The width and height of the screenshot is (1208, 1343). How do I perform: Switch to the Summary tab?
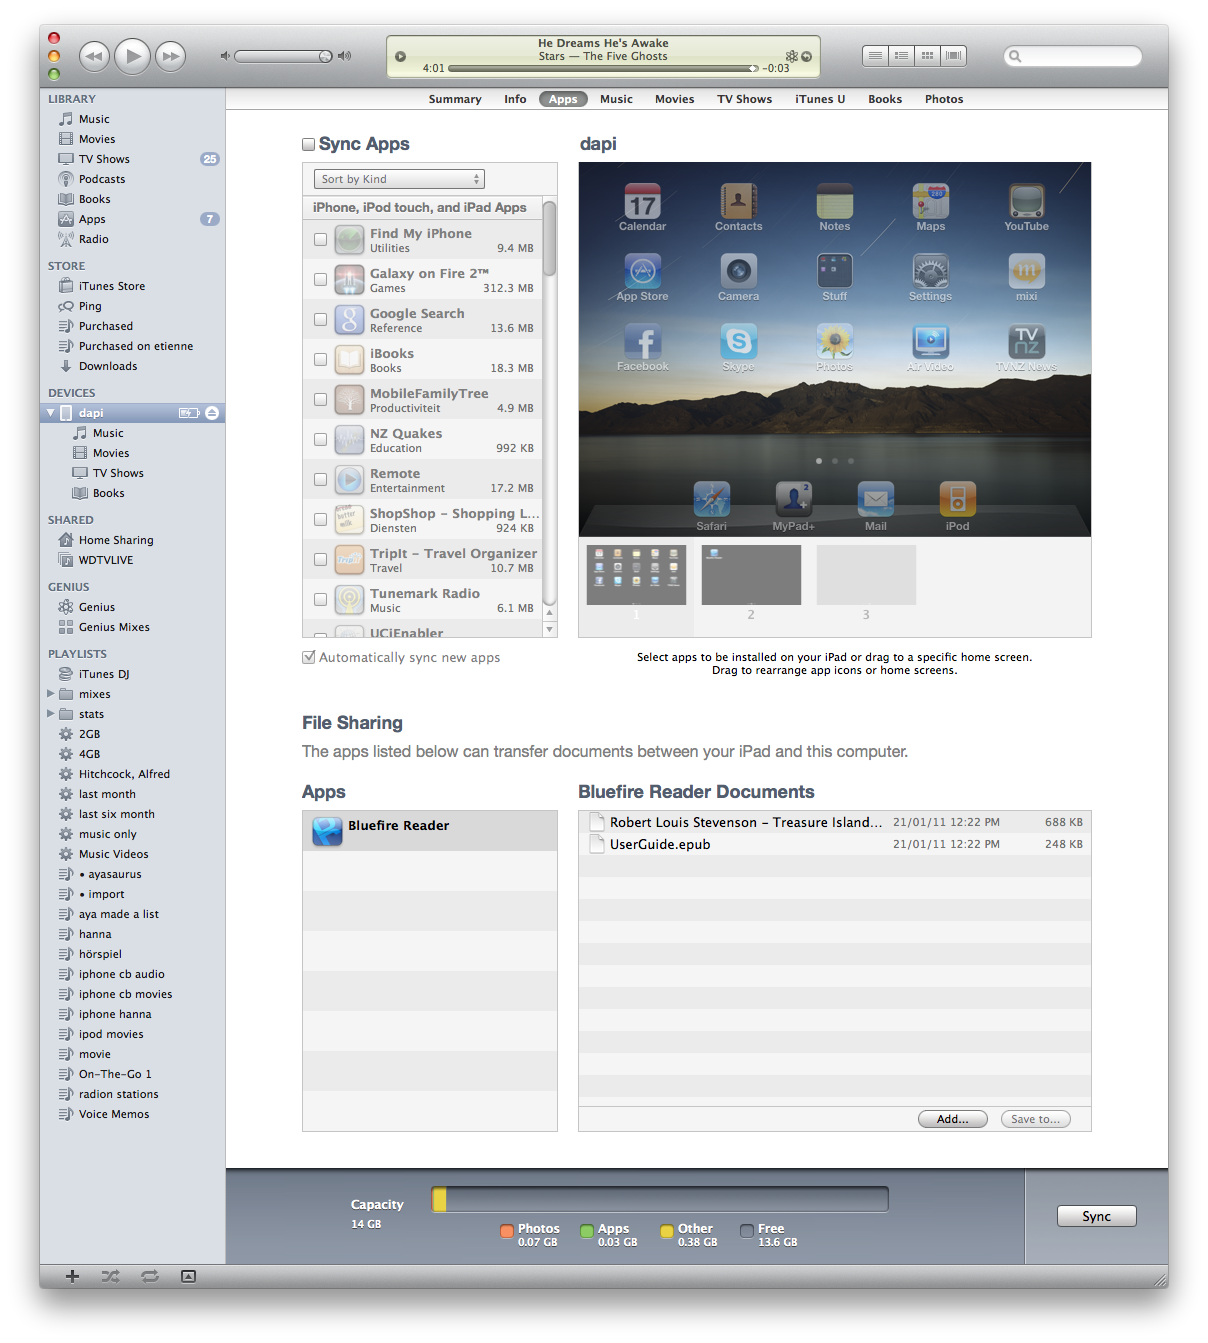tap(455, 99)
